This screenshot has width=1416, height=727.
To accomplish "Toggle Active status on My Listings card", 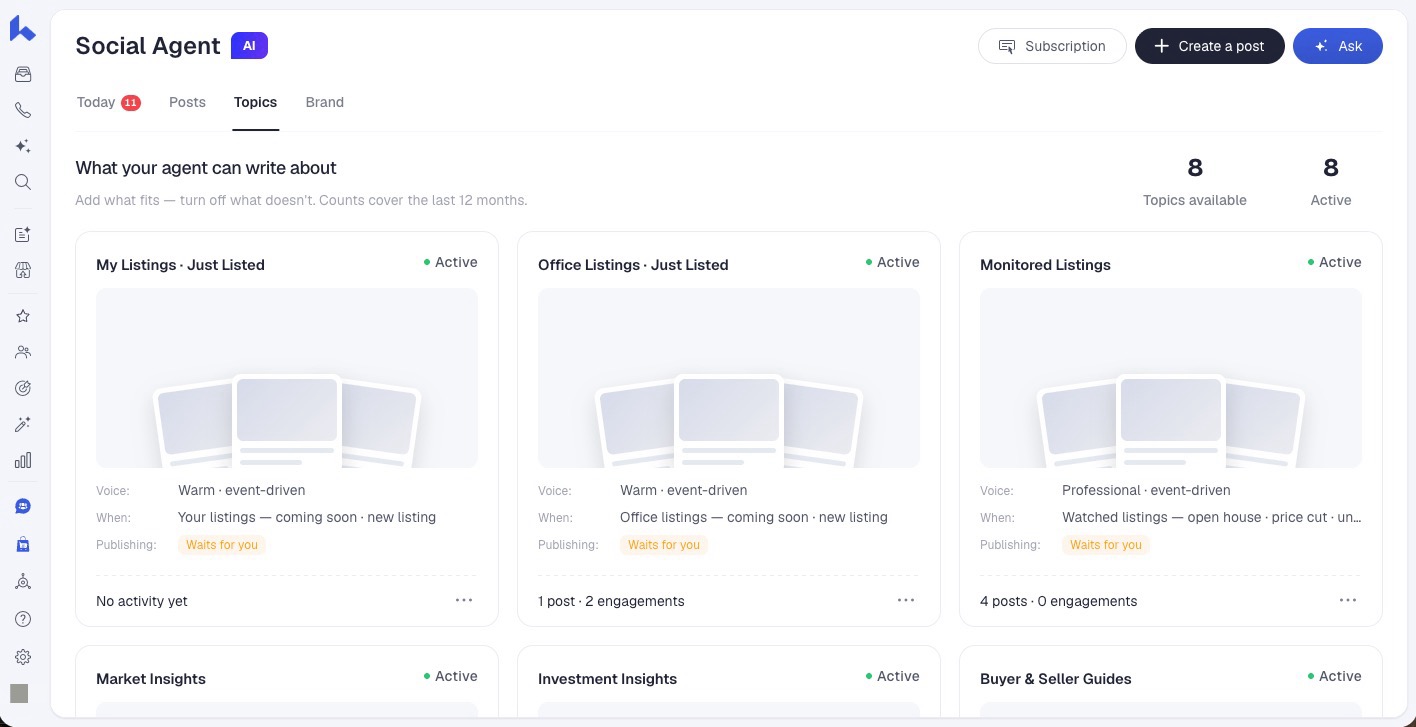I will 450,262.
